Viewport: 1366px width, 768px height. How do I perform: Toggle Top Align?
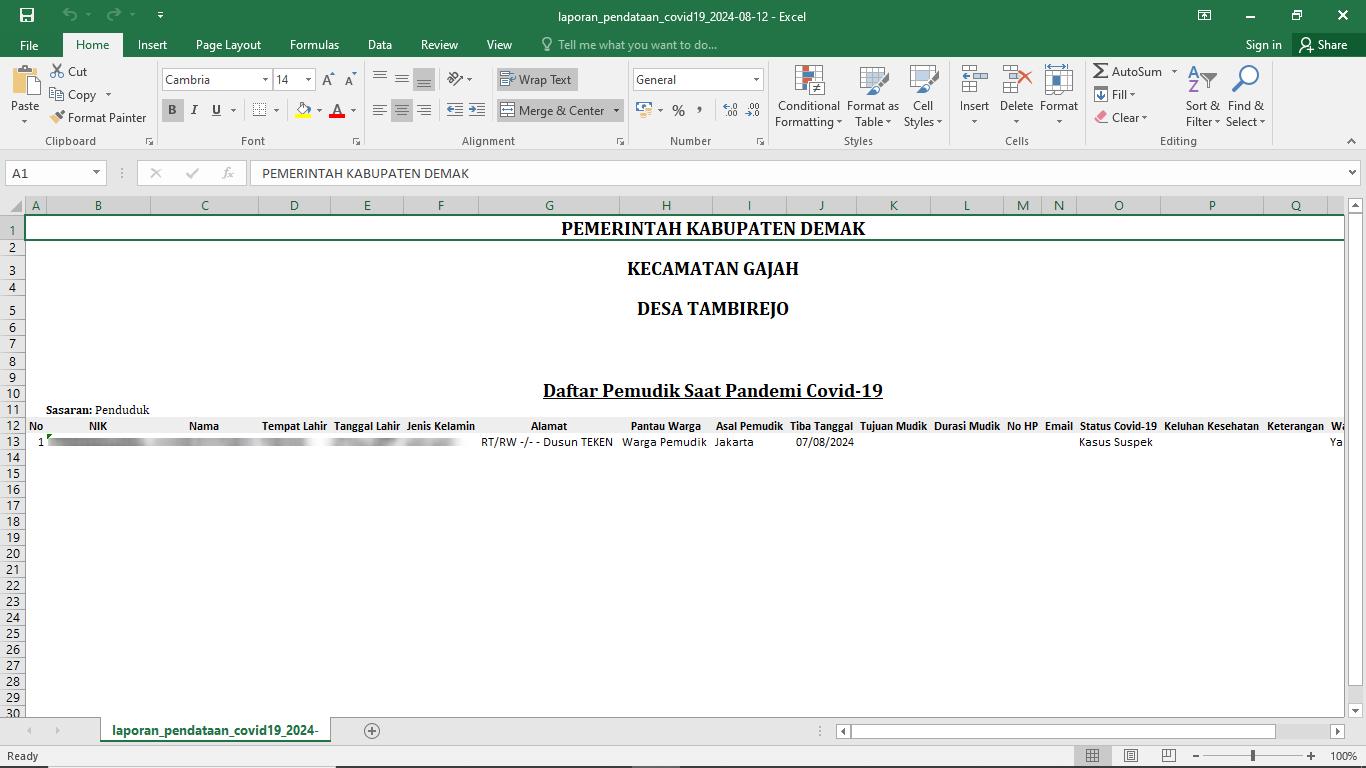[x=380, y=79]
